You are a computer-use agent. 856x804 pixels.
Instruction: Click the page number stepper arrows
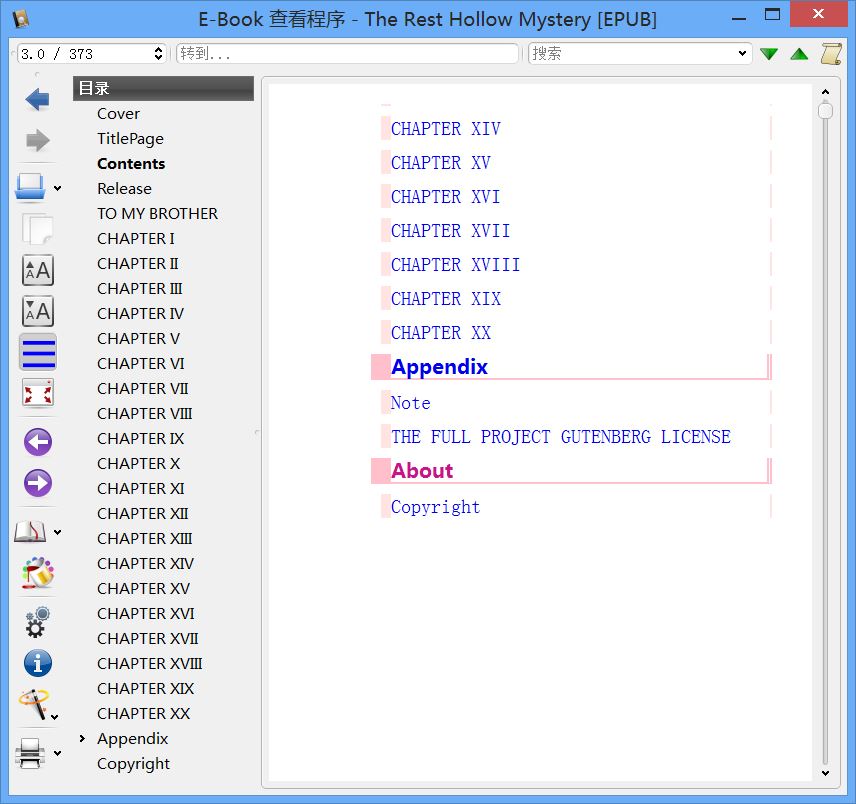coord(158,53)
